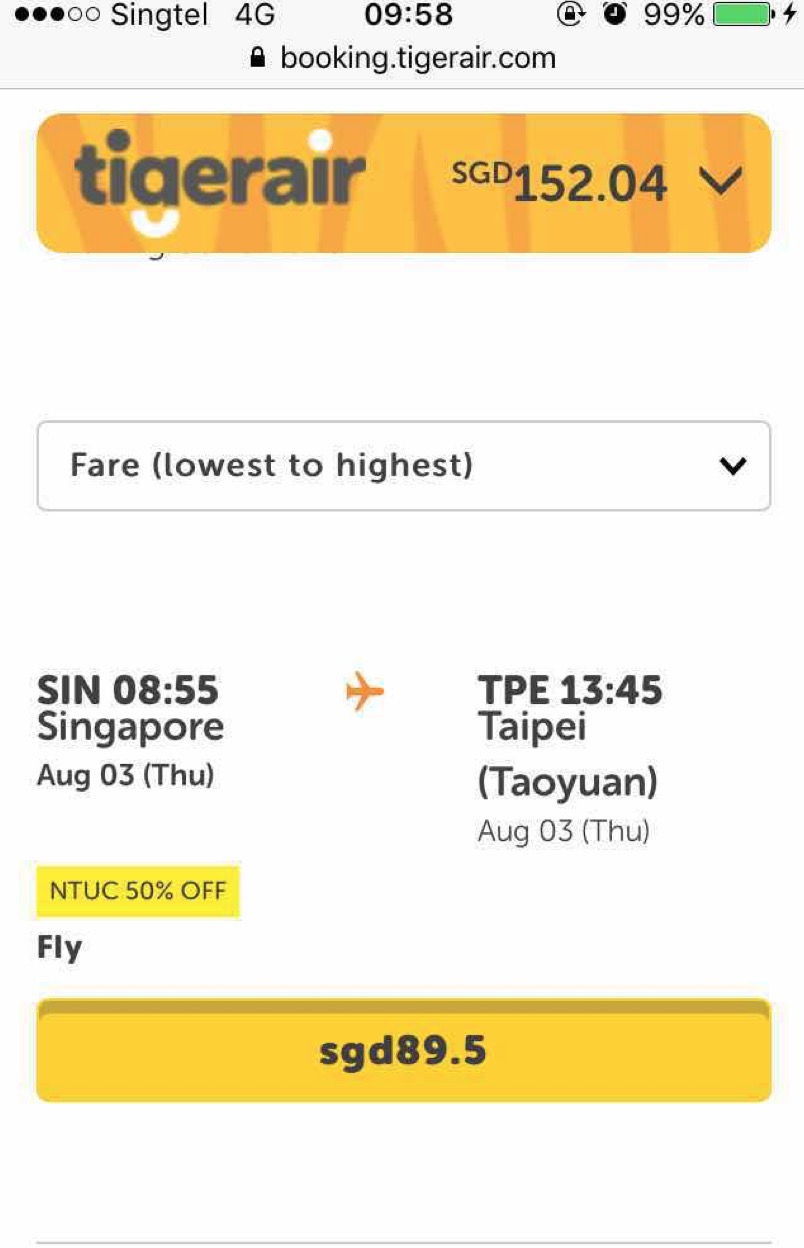
Task: Click the sort dropdown's arrow
Action: coord(733,466)
